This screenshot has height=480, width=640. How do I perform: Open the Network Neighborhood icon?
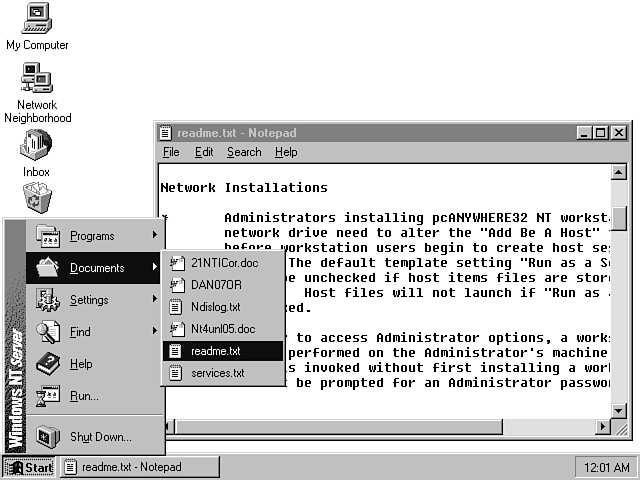pyautogui.click(x=37, y=79)
